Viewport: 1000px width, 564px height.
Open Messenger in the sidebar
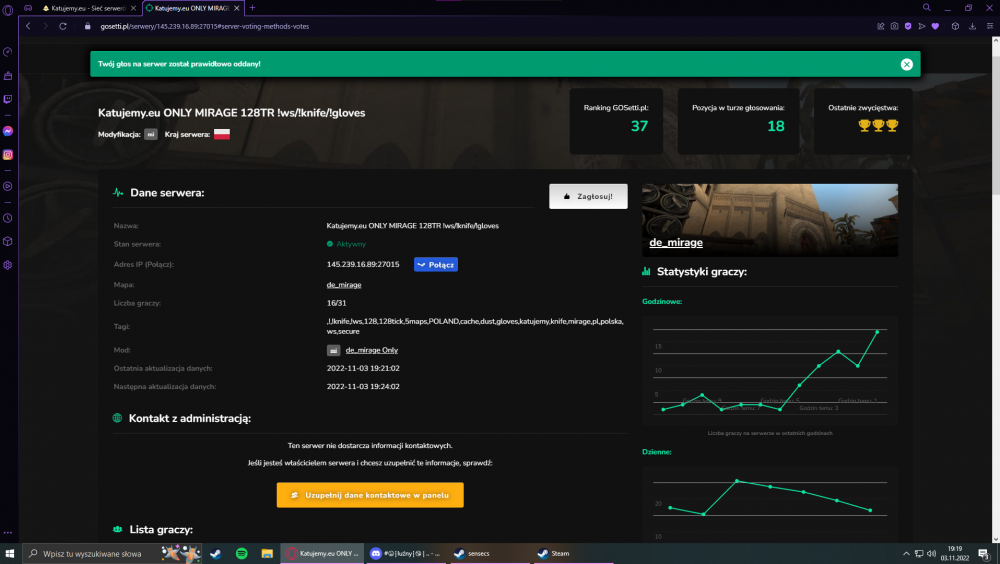8,131
